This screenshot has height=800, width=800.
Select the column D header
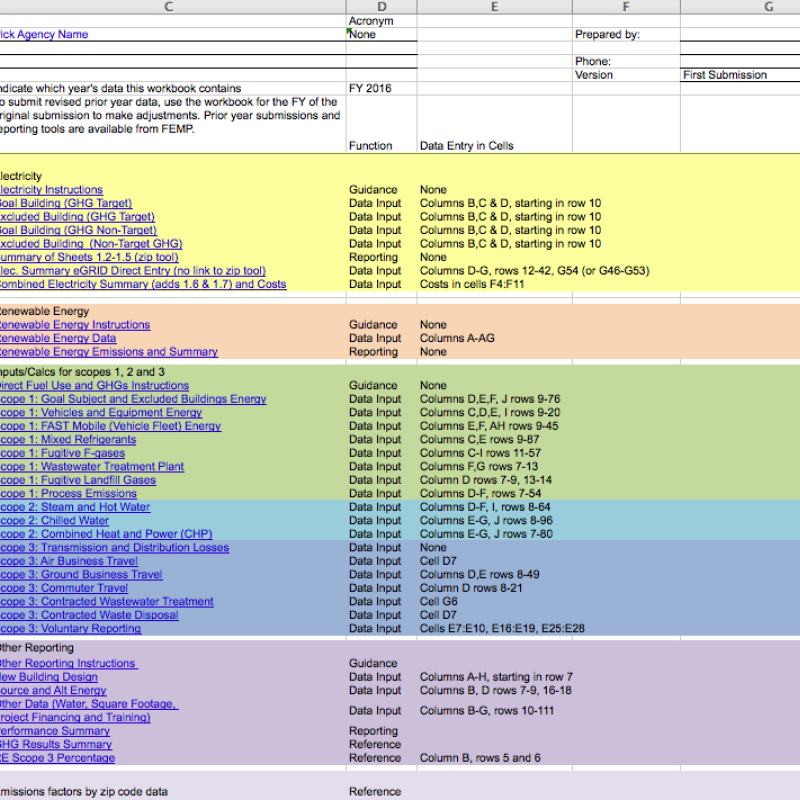(381, 7)
